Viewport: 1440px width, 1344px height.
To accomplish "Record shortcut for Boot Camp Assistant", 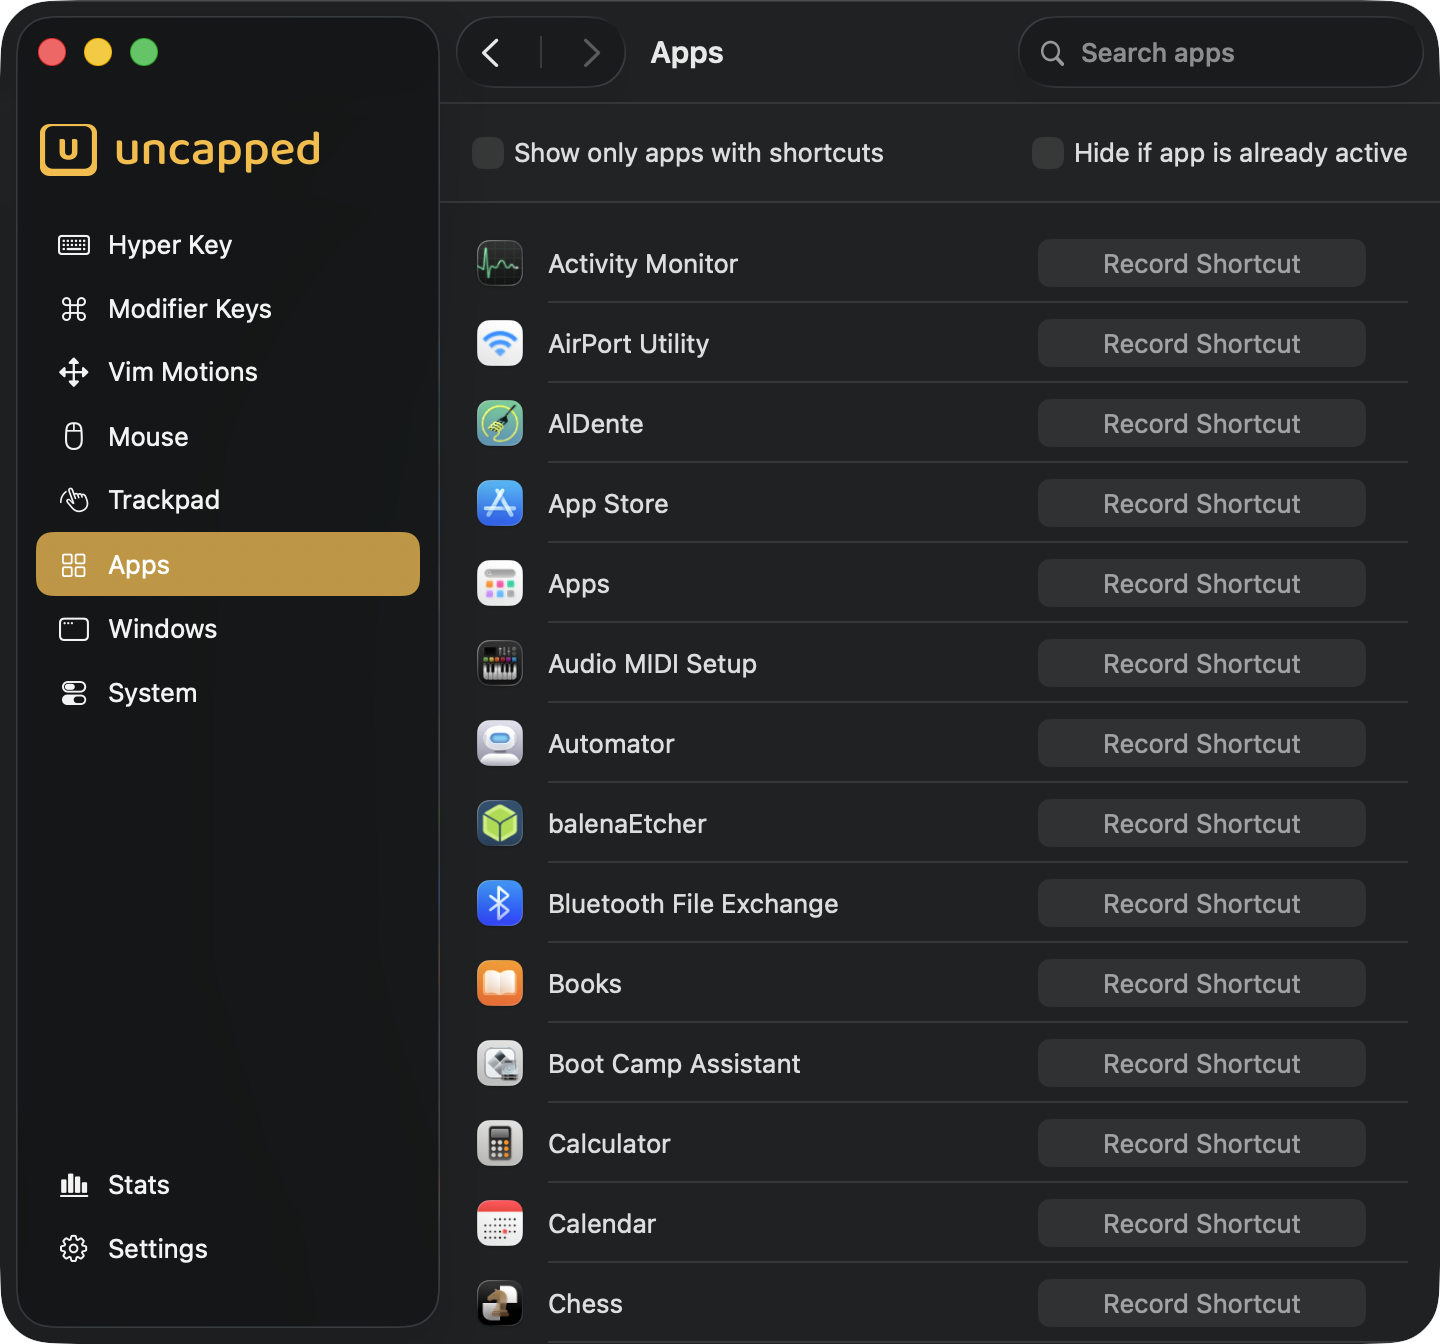I will [1201, 1063].
